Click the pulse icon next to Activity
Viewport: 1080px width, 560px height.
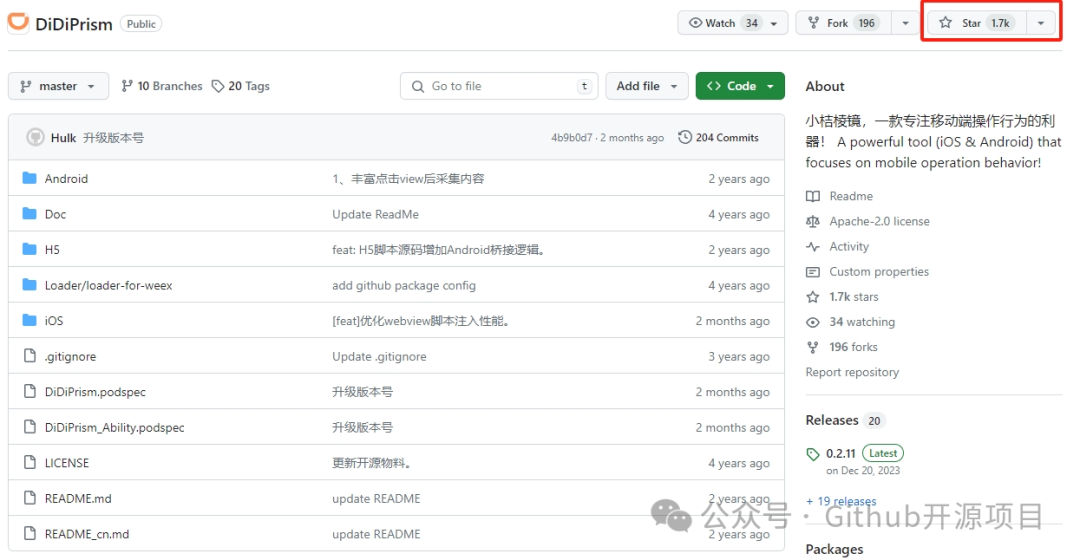click(x=813, y=247)
